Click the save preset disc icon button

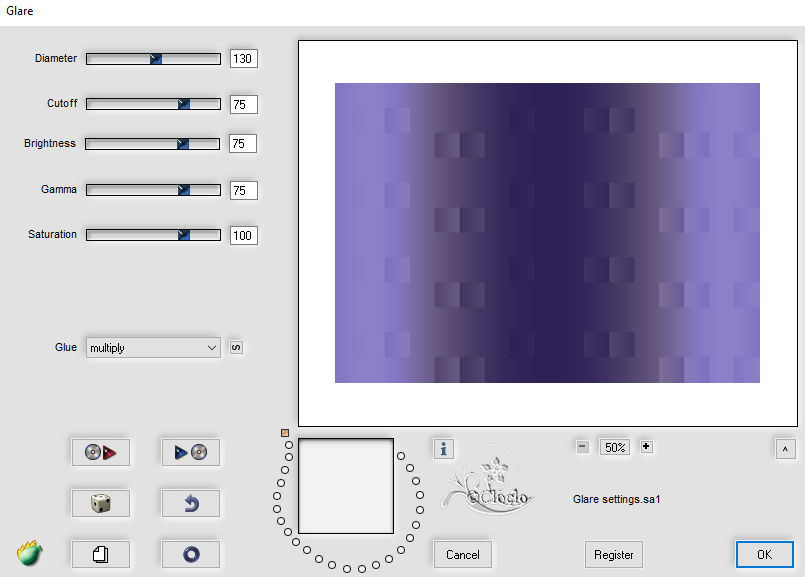coord(190,452)
